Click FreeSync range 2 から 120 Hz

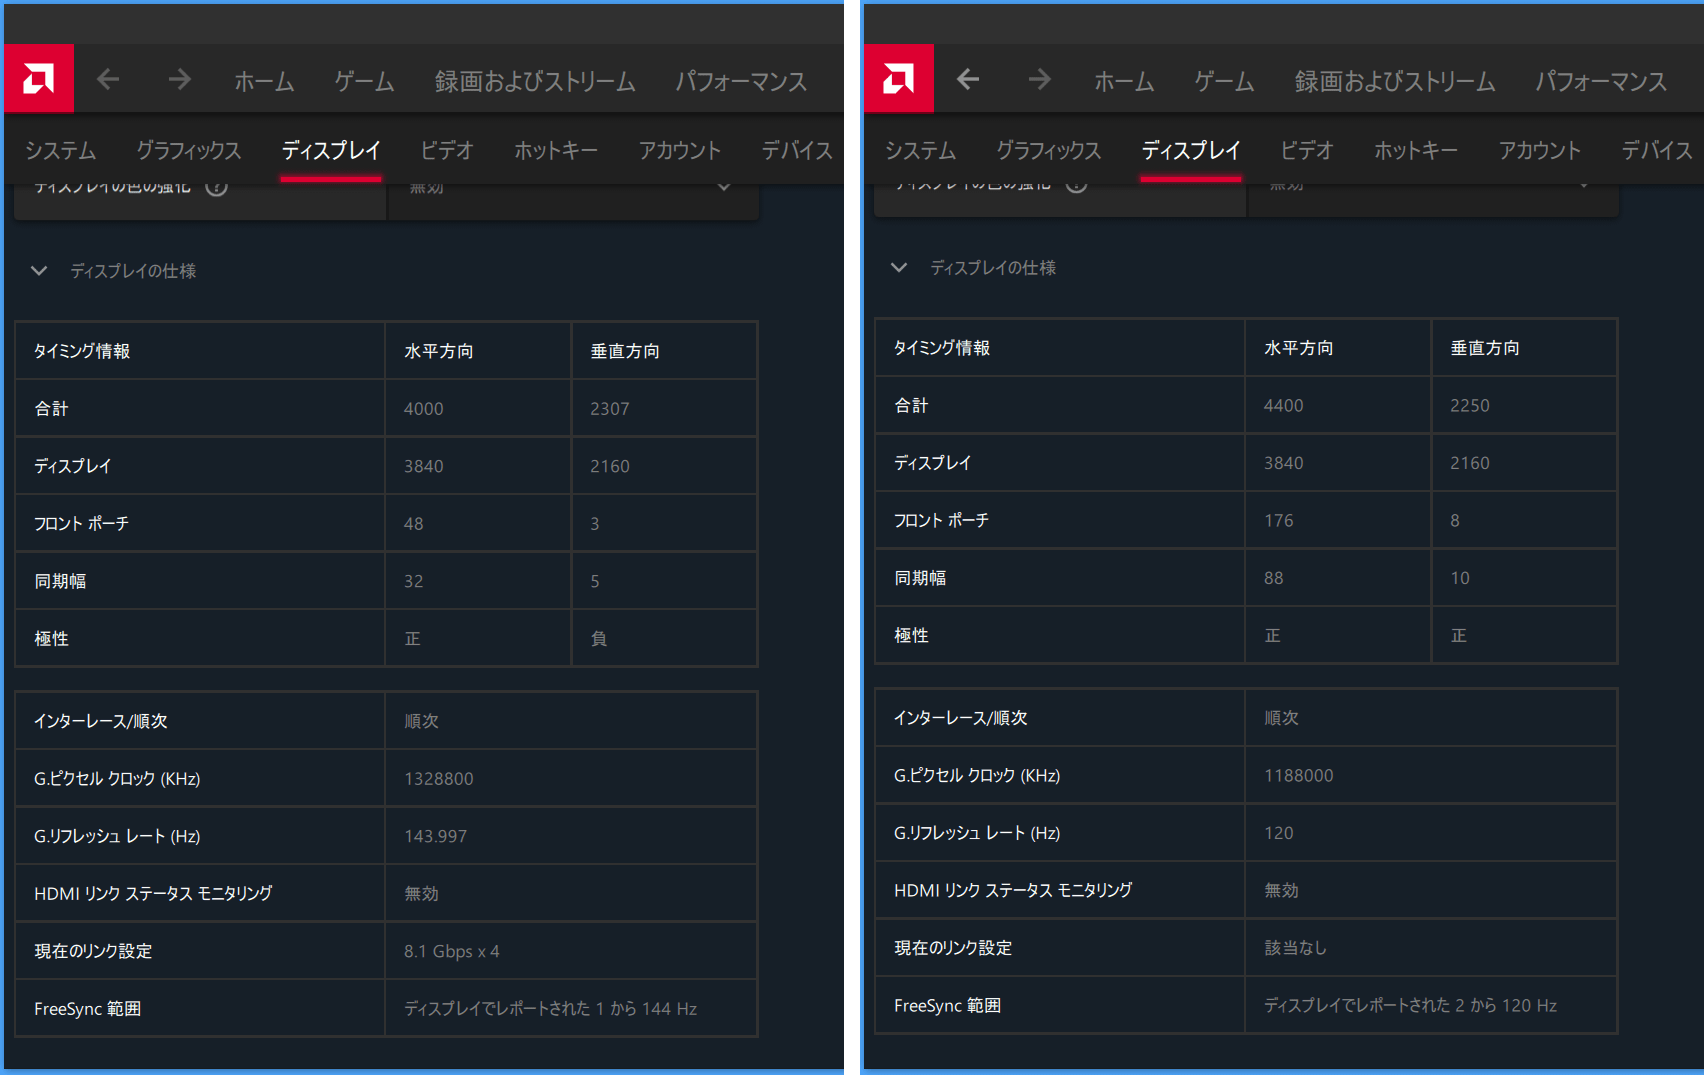coord(1410,1006)
